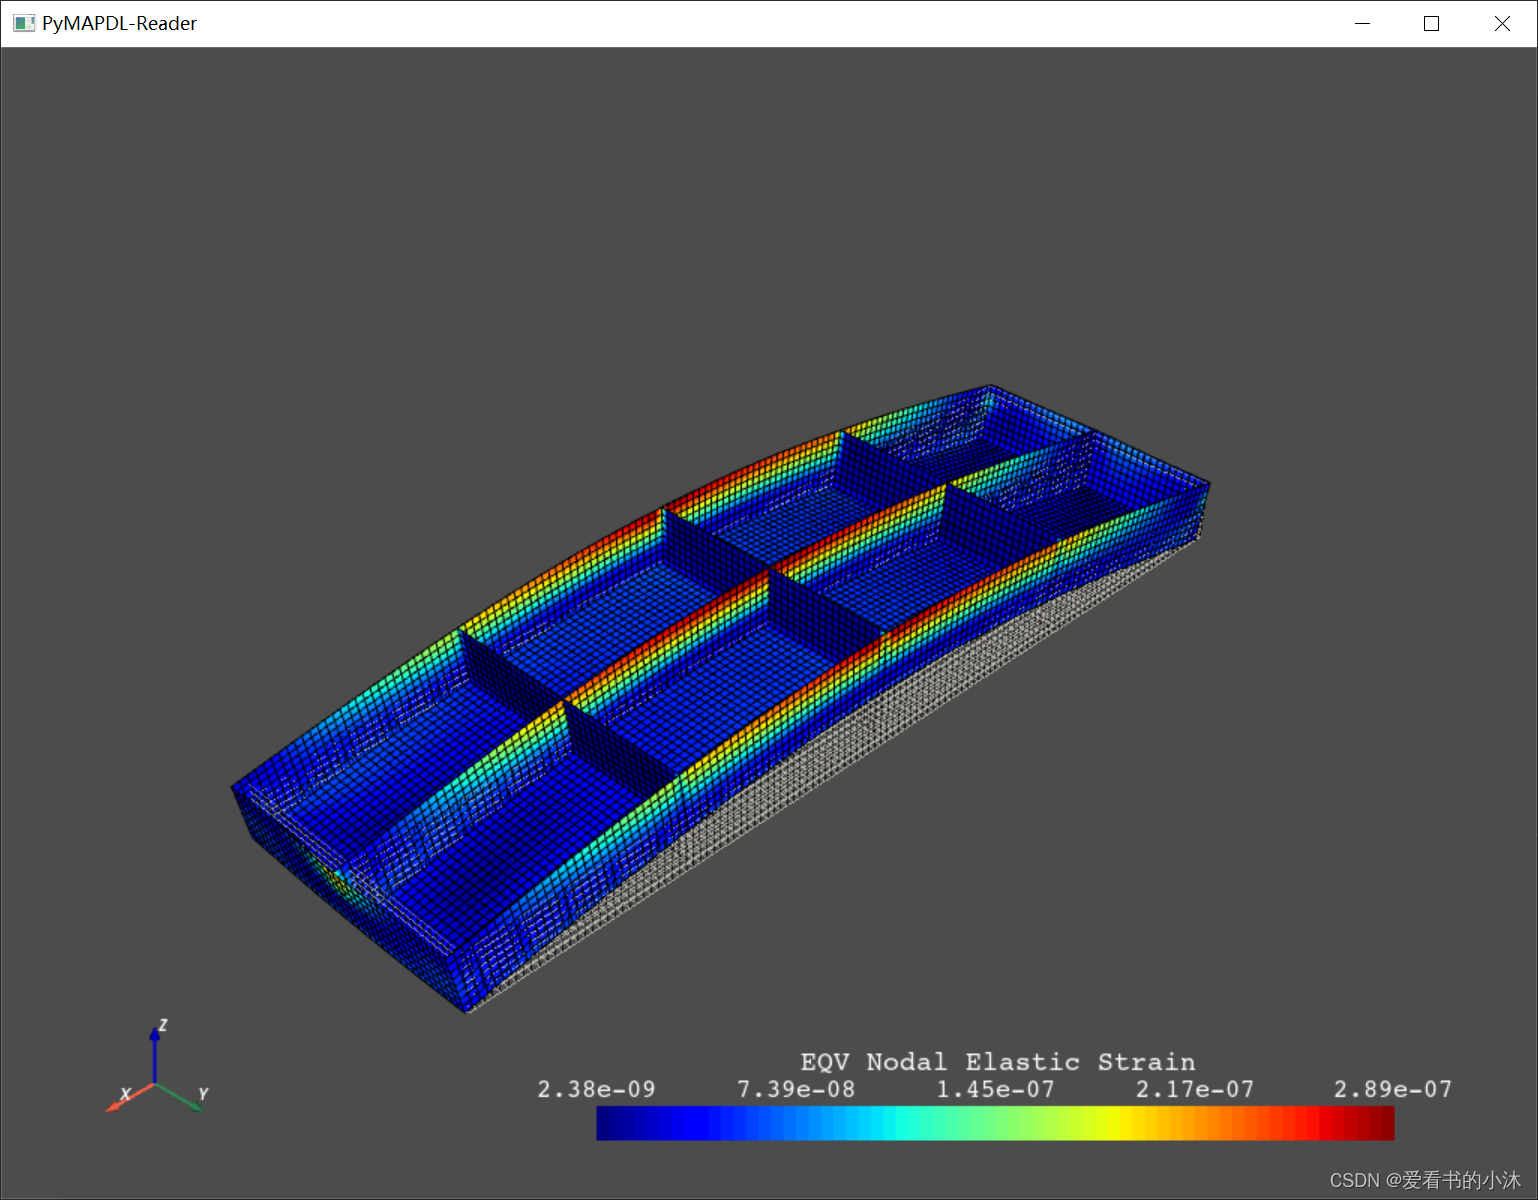Click the PyMAPDL-Reader window icon

pos(24,23)
